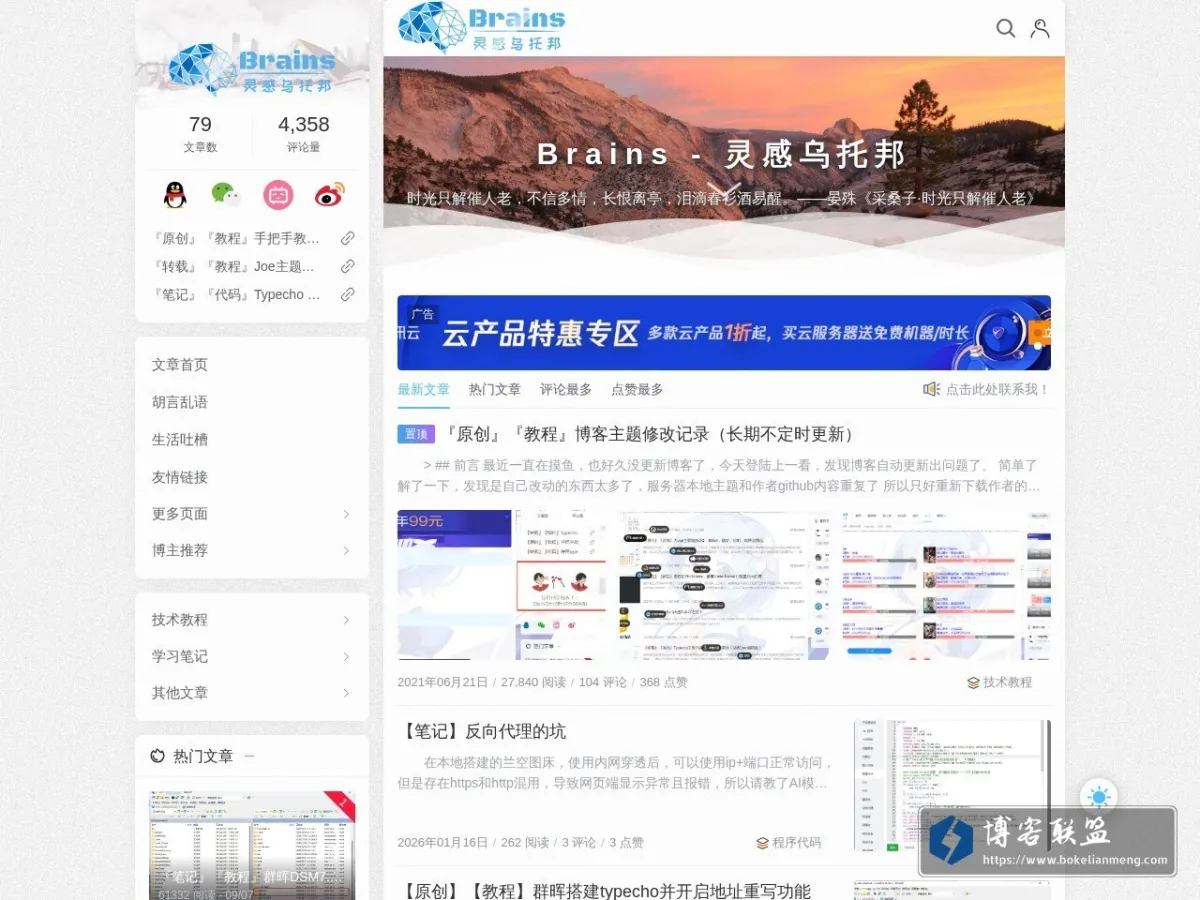
Task: Click the 4,358 评论量 counter
Action: [304, 134]
